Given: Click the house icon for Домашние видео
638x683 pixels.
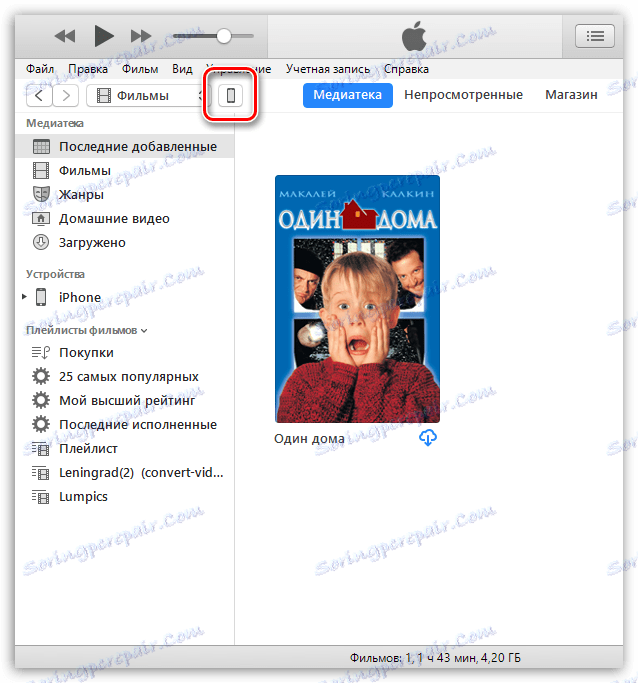Looking at the screenshot, I should 41,218.
